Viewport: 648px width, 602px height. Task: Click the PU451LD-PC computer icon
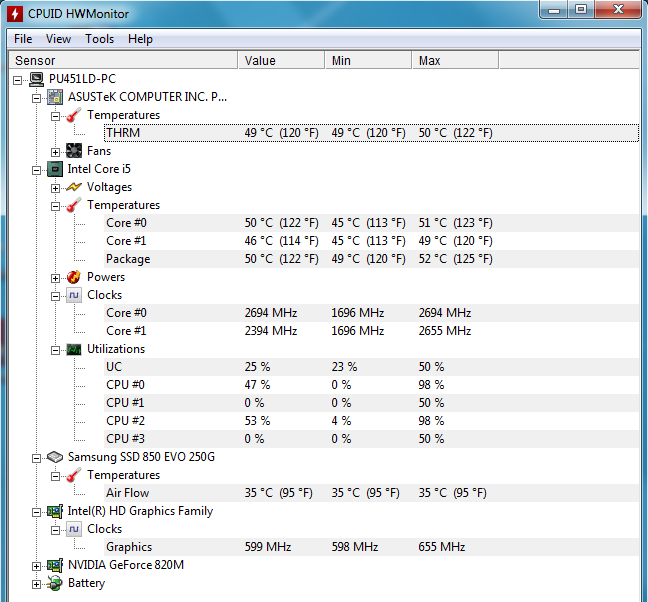pyautogui.click(x=36, y=79)
